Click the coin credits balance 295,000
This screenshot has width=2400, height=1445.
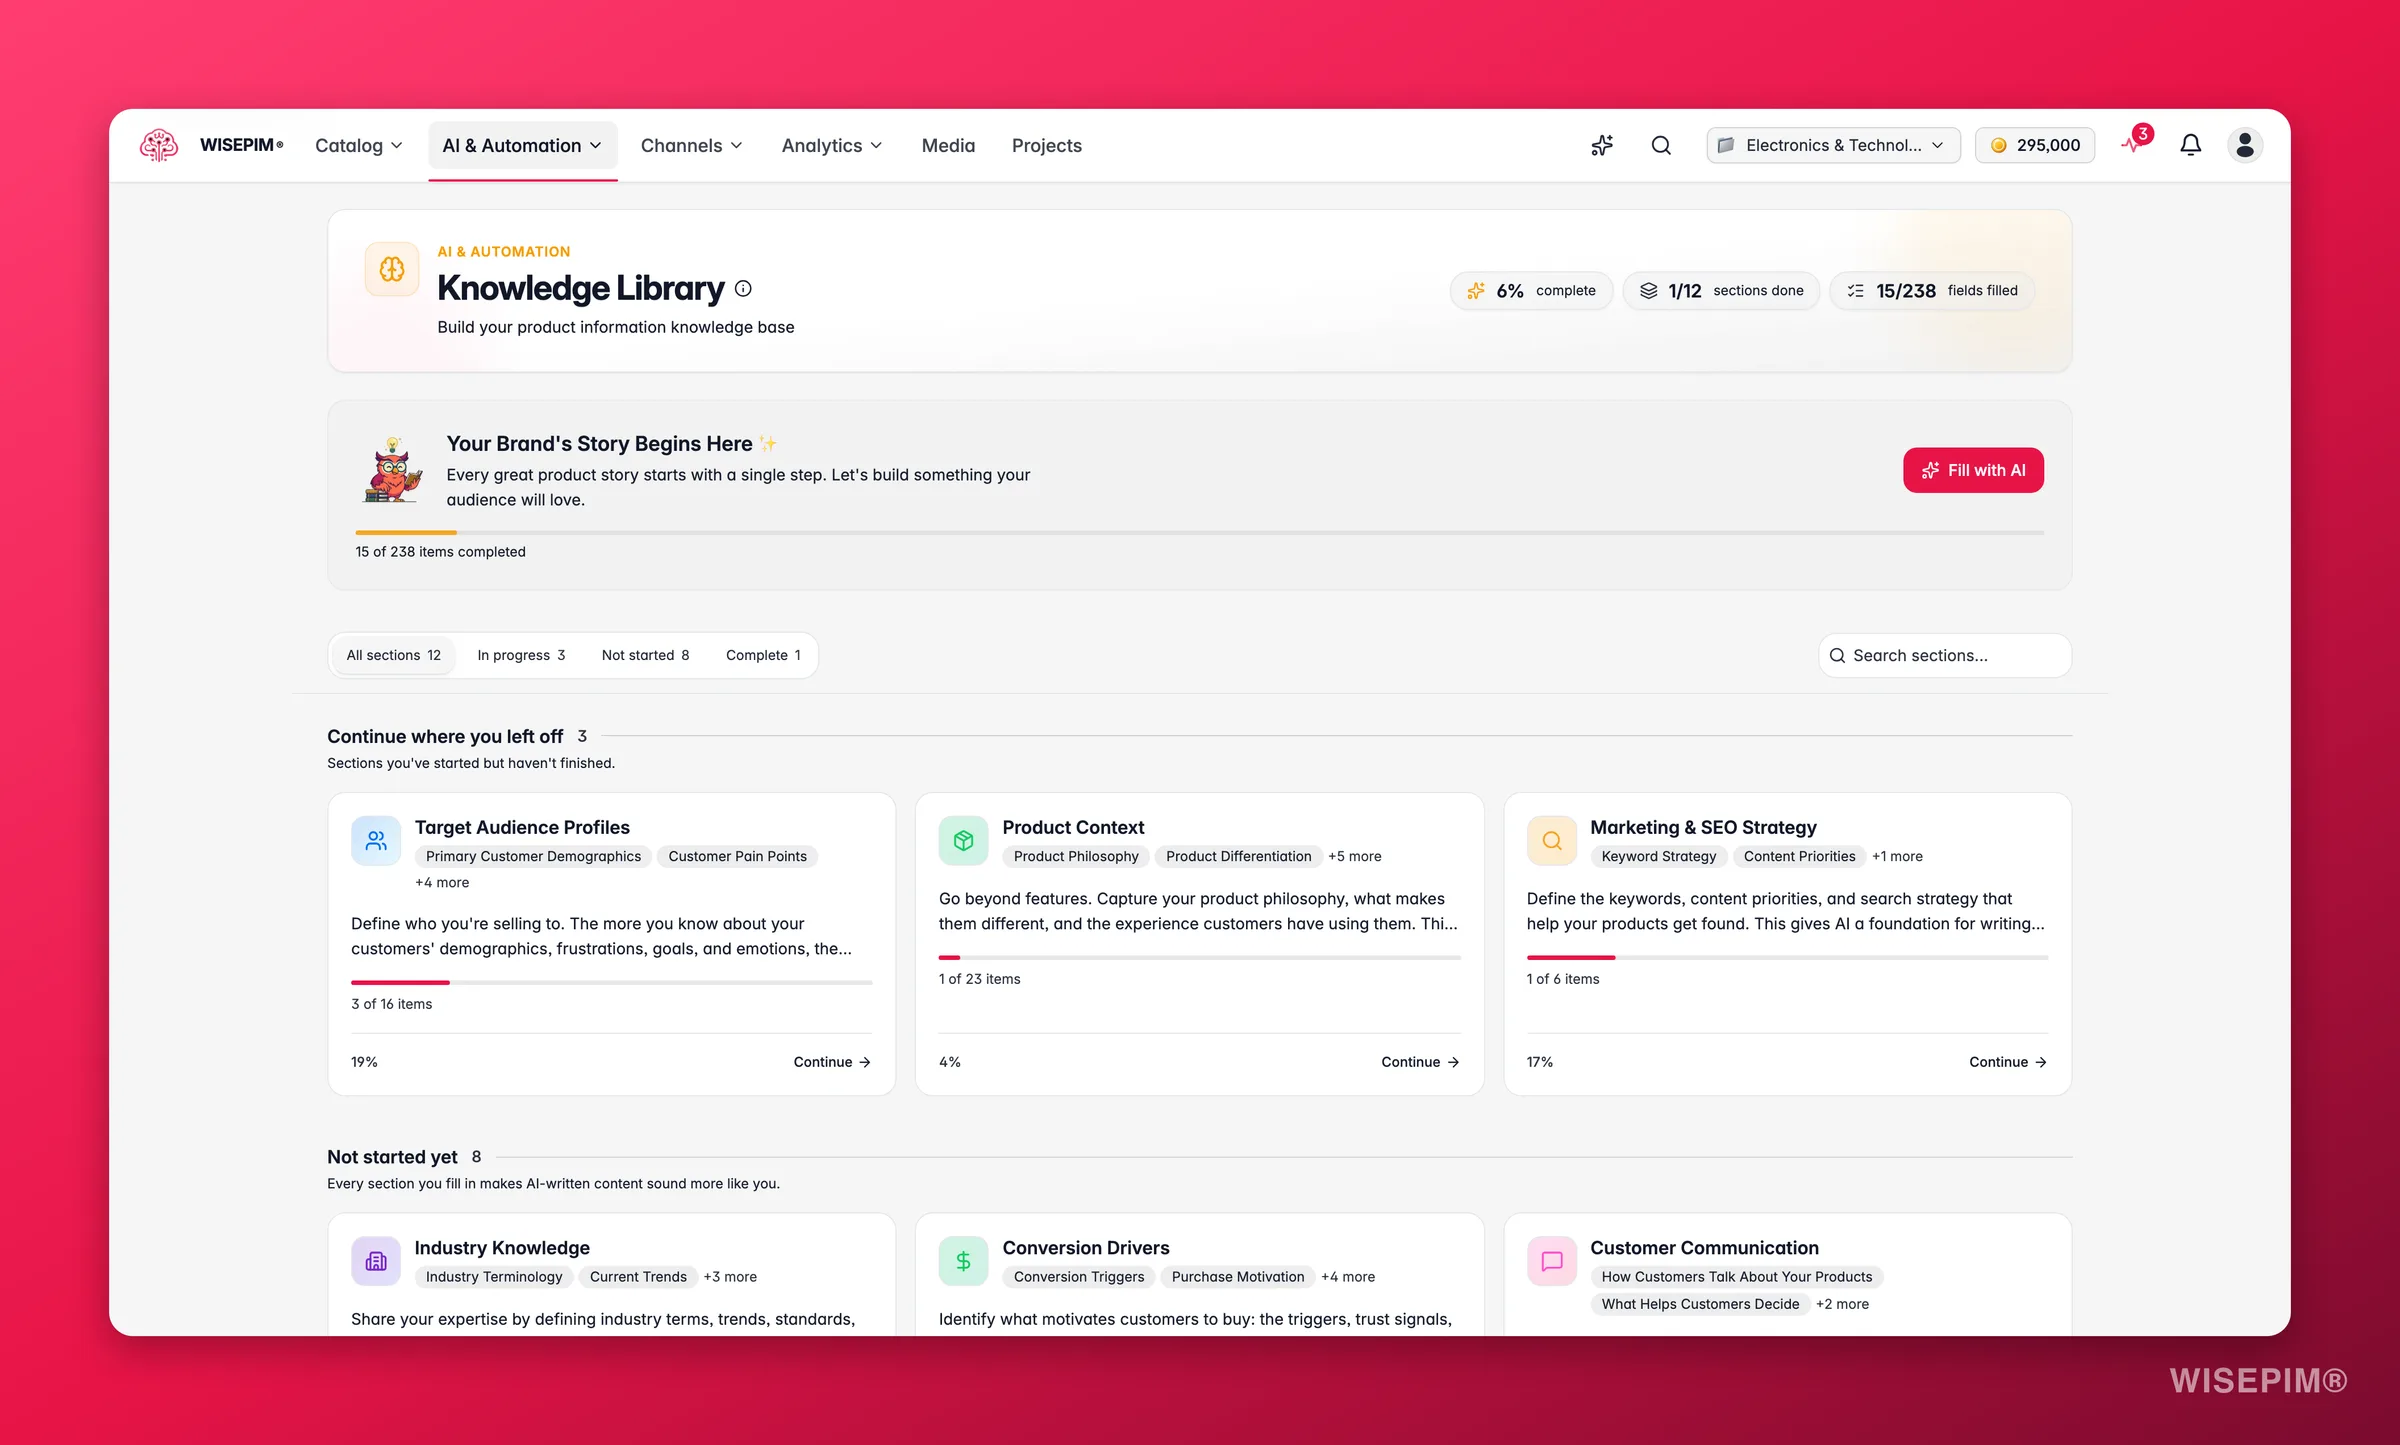pos(2035,145)
